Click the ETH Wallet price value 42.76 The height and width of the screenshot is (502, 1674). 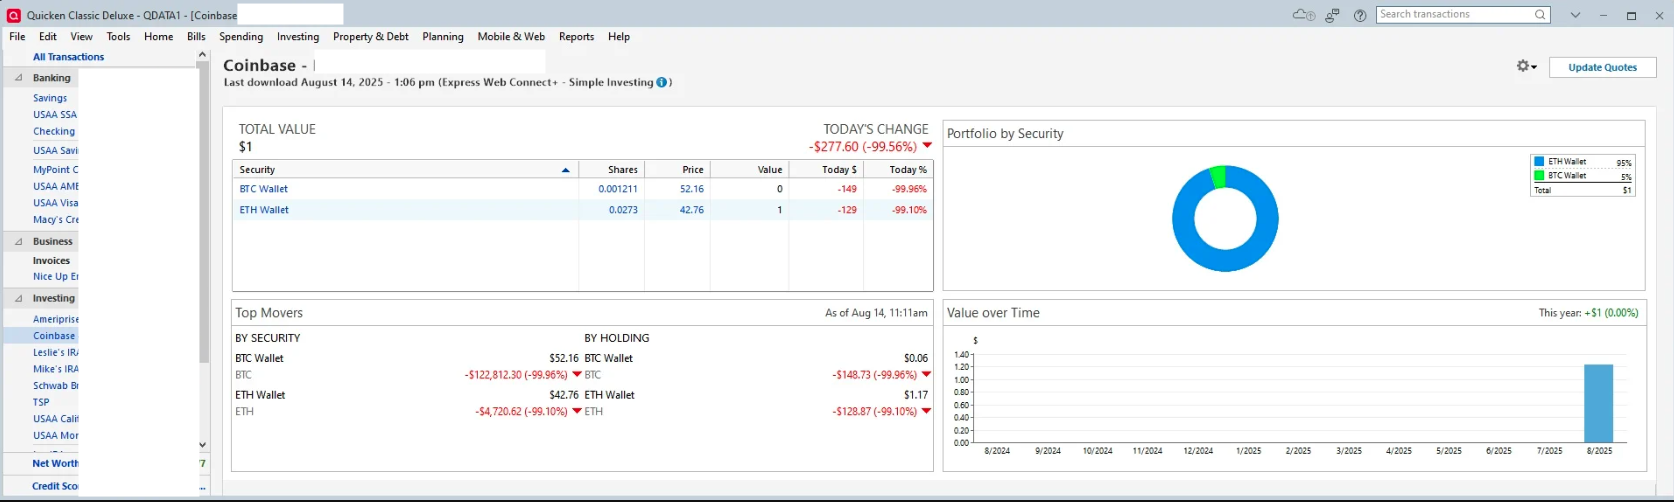pyautogui.click(x=692, y=210)
